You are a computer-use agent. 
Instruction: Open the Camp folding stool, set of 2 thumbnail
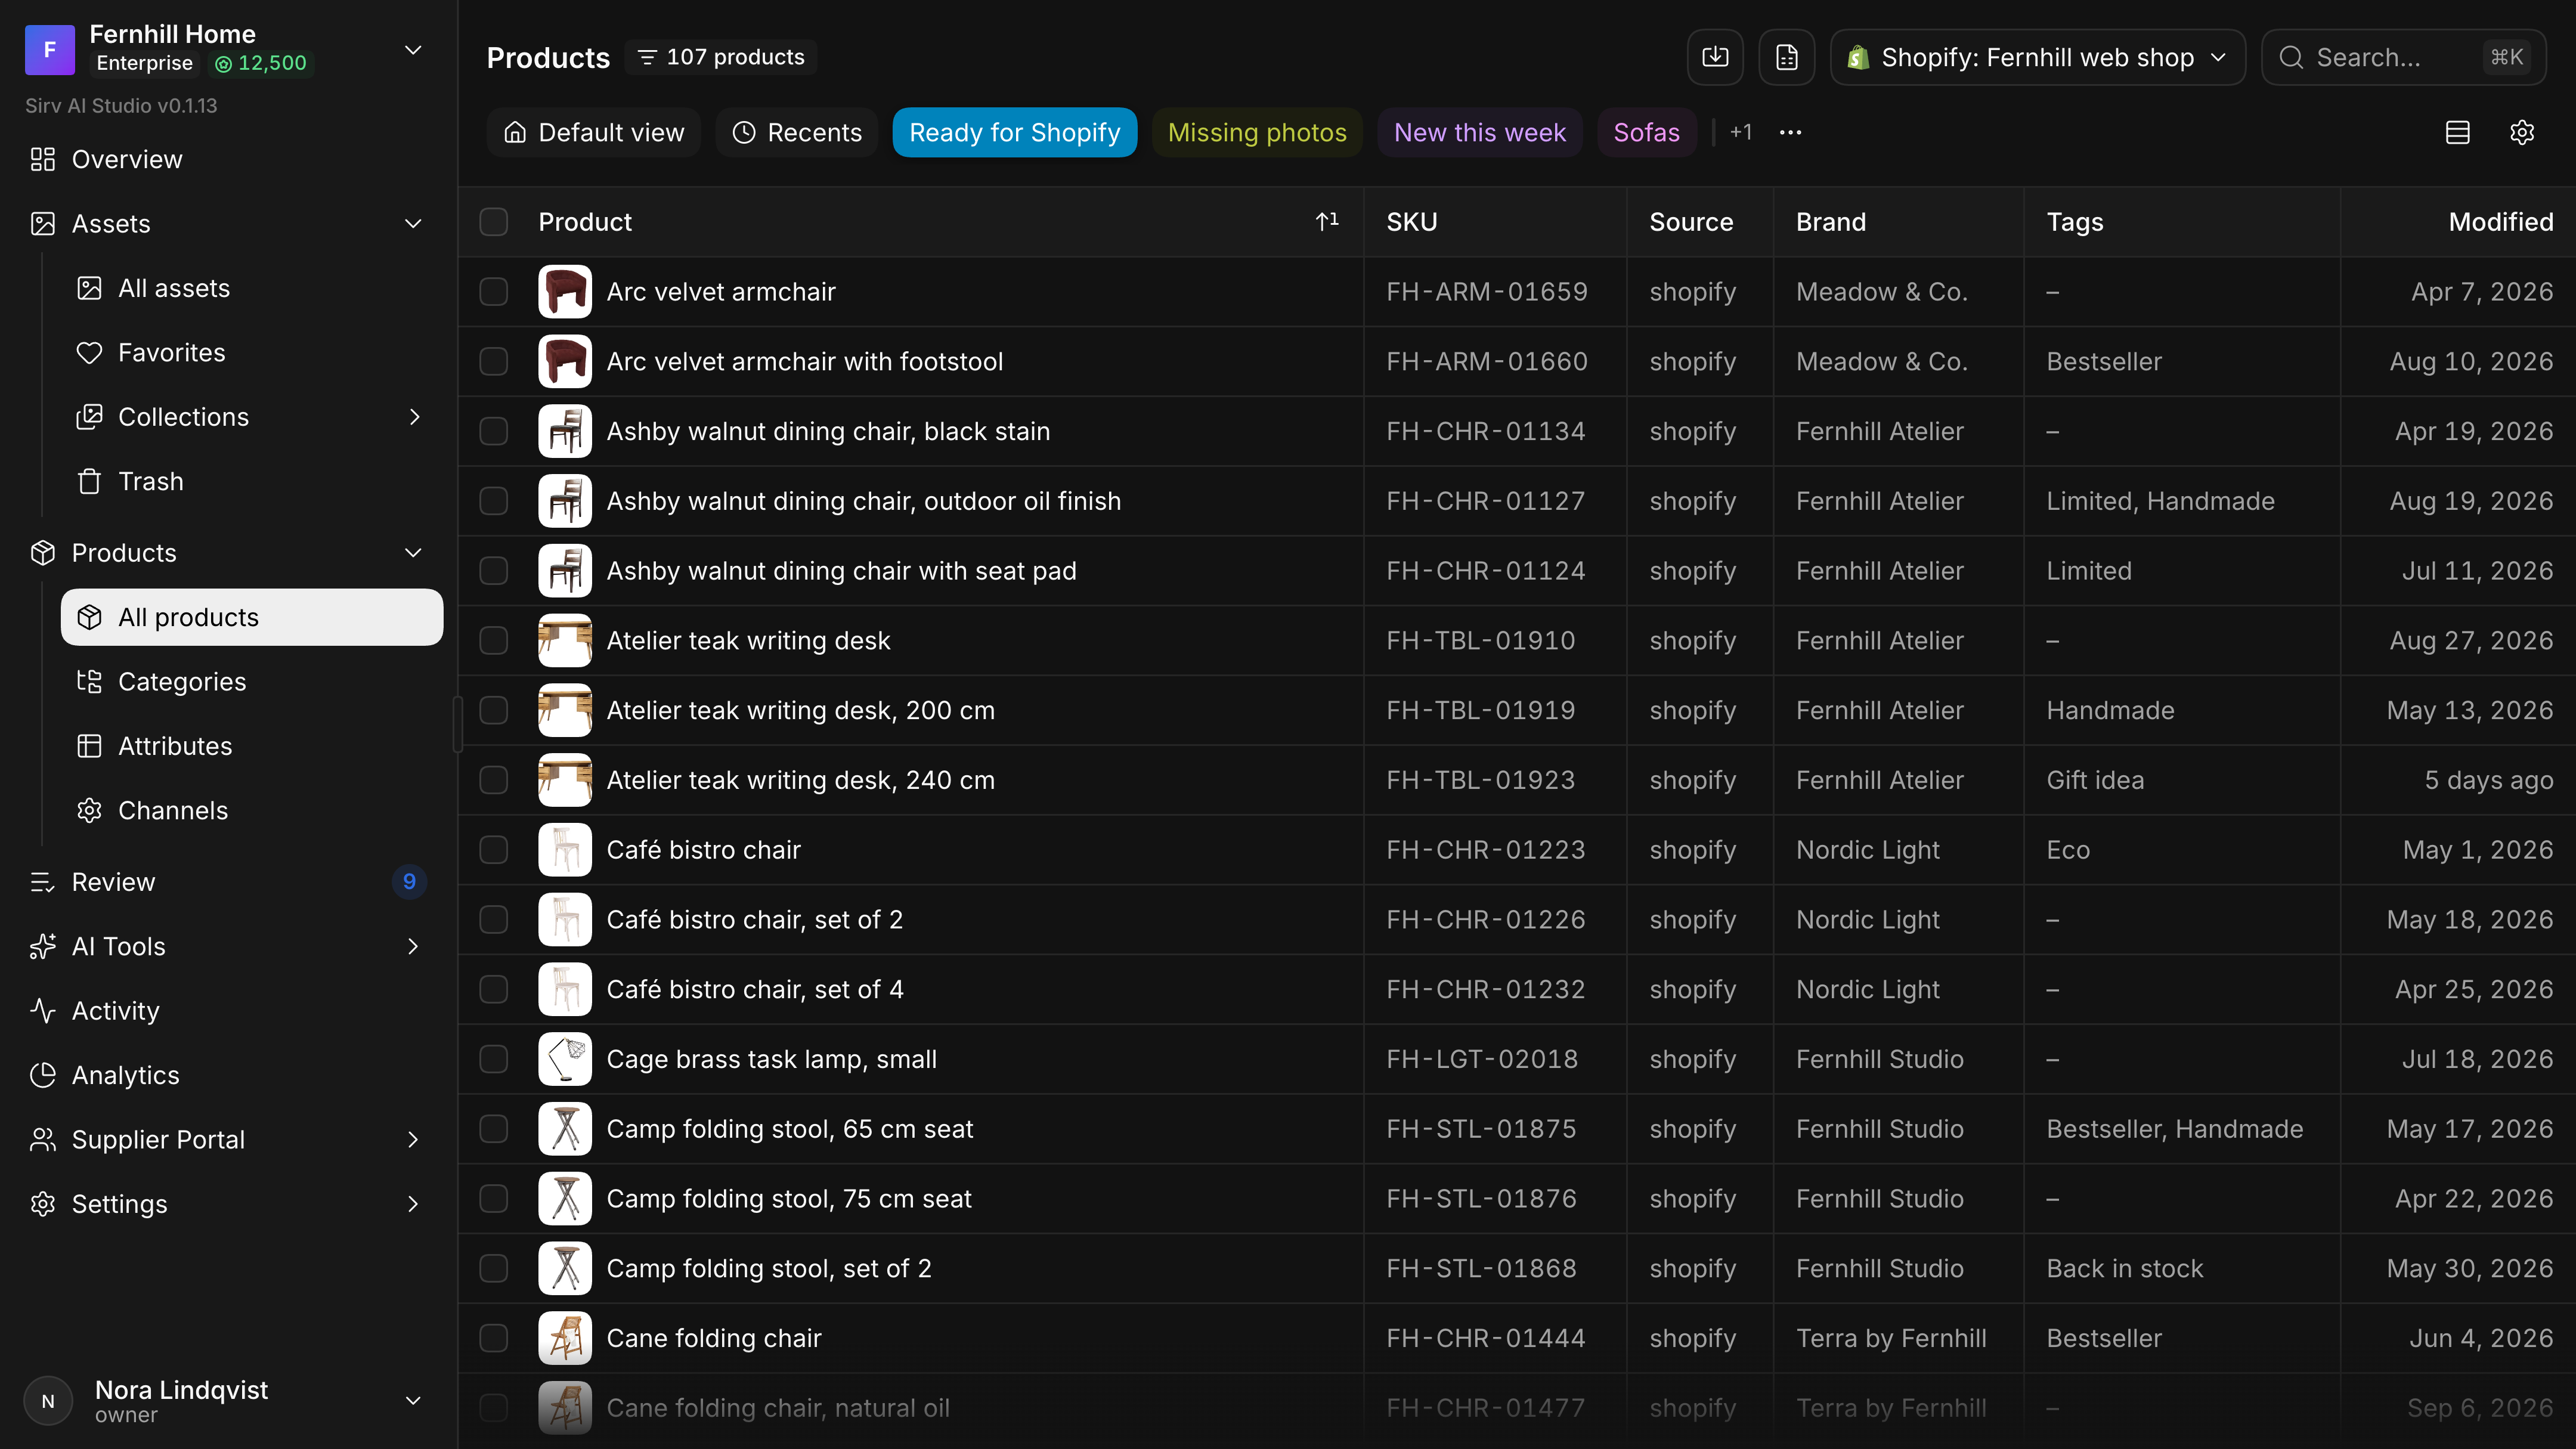pyautogui.click(x=565, y=1268)
